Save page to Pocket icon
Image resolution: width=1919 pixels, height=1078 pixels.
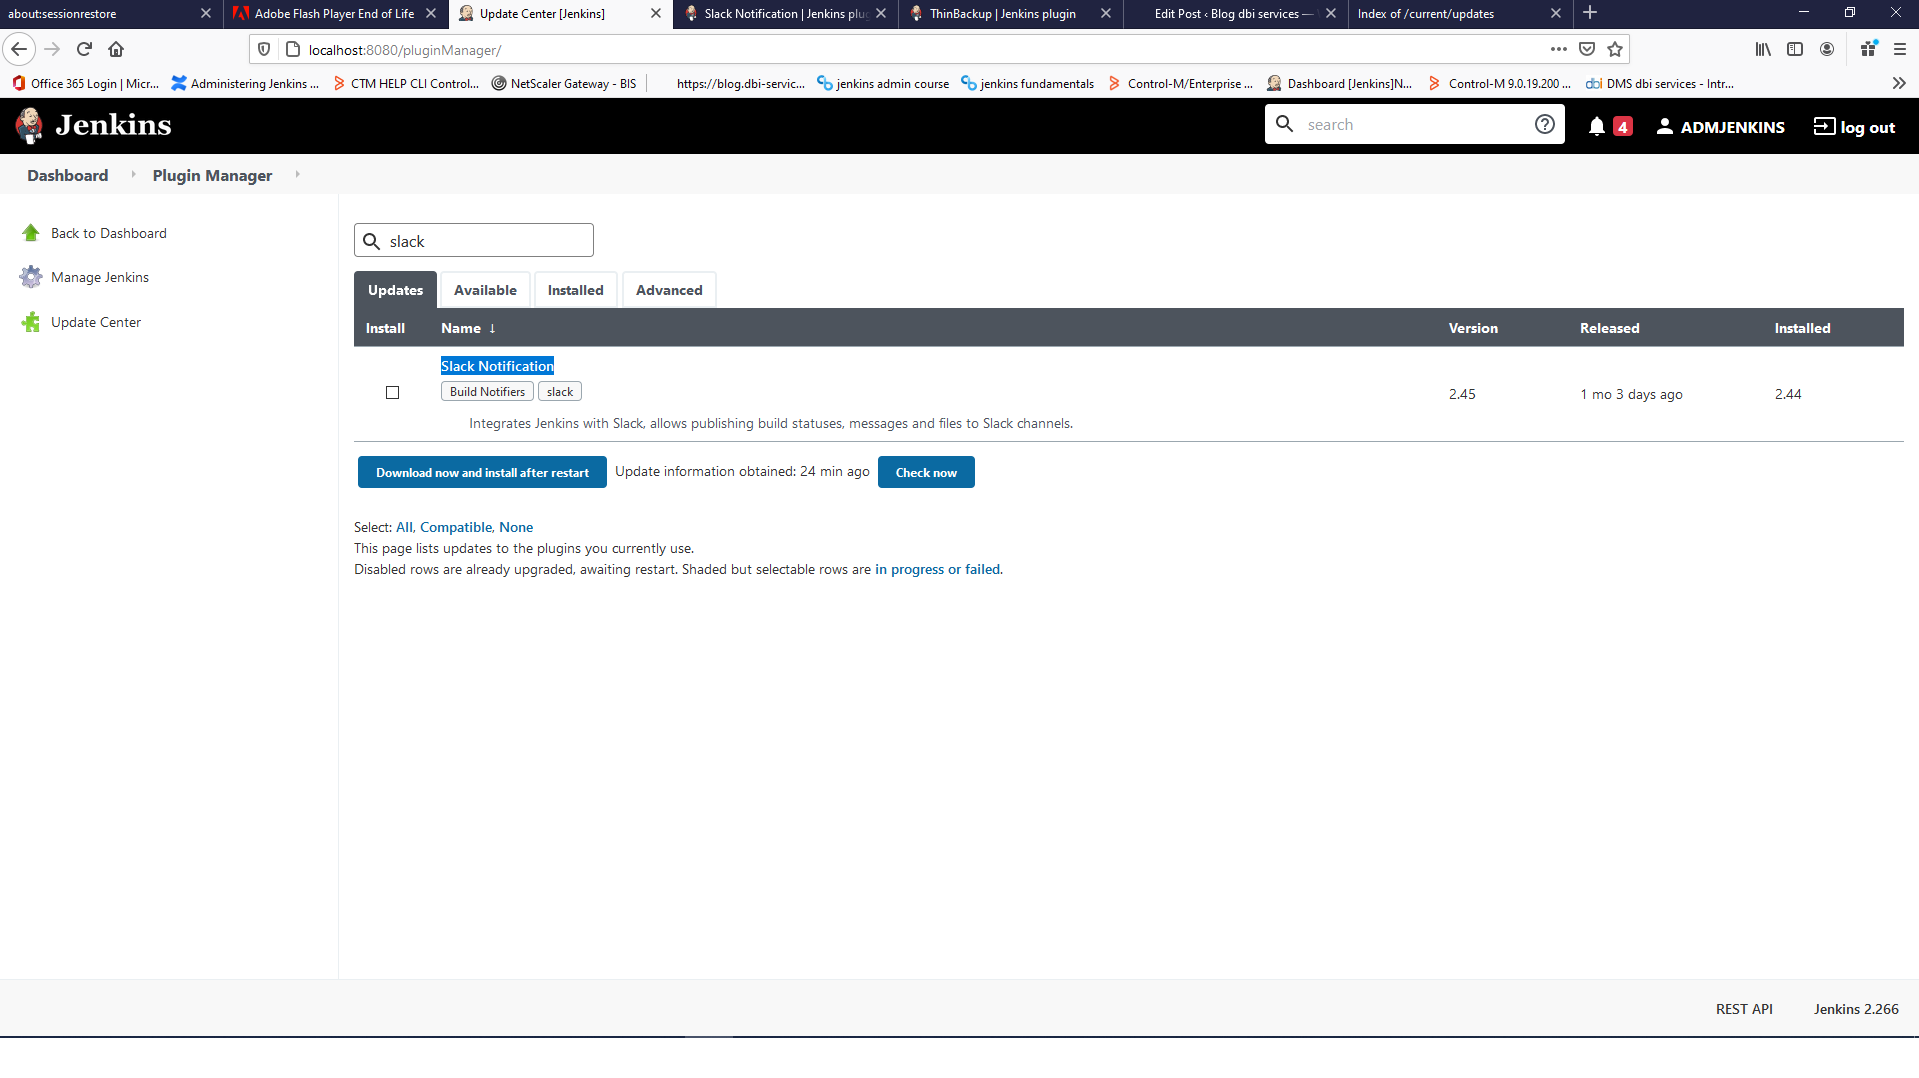1587,49
